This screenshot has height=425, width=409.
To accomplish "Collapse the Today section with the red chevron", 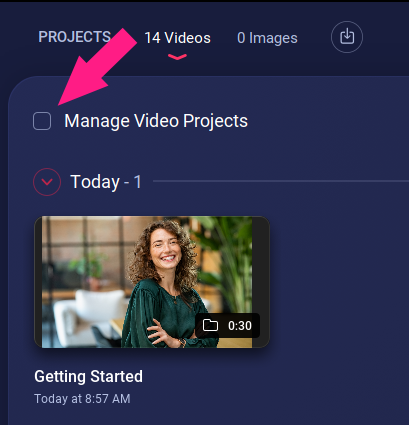I will pyautogui.click(x=47, y=182).
